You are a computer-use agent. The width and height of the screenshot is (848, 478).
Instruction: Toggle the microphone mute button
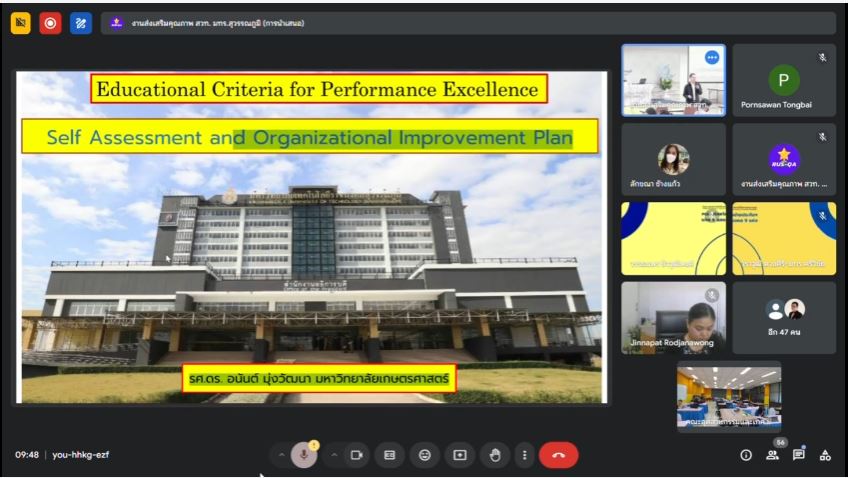click(304, 455)
